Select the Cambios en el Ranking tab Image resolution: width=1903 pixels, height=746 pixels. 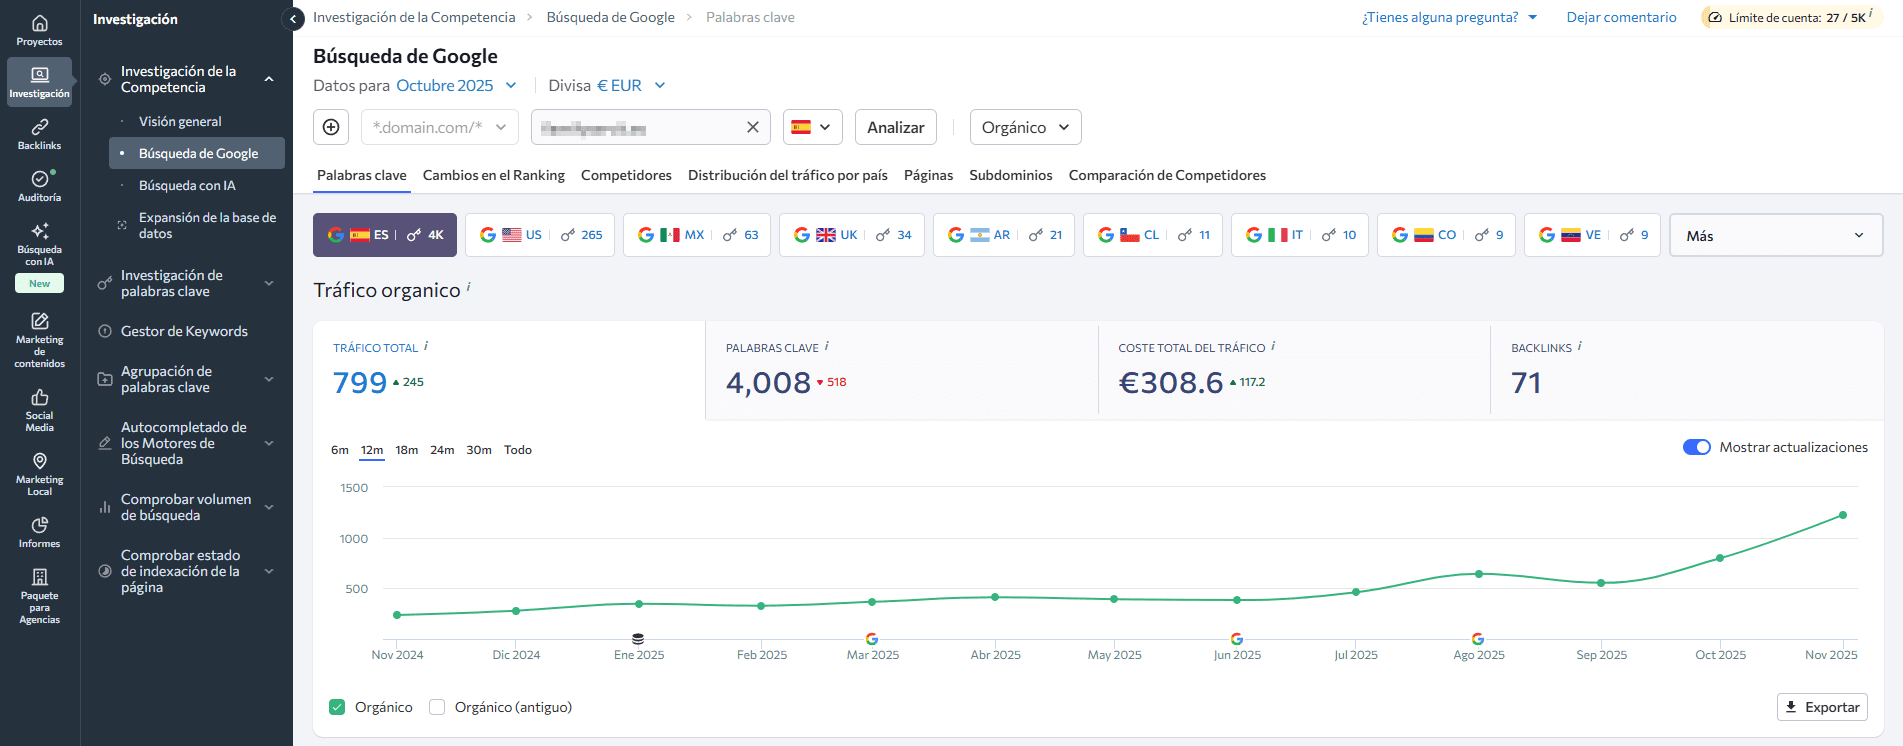pyautogui.click(x=493, y=175)
